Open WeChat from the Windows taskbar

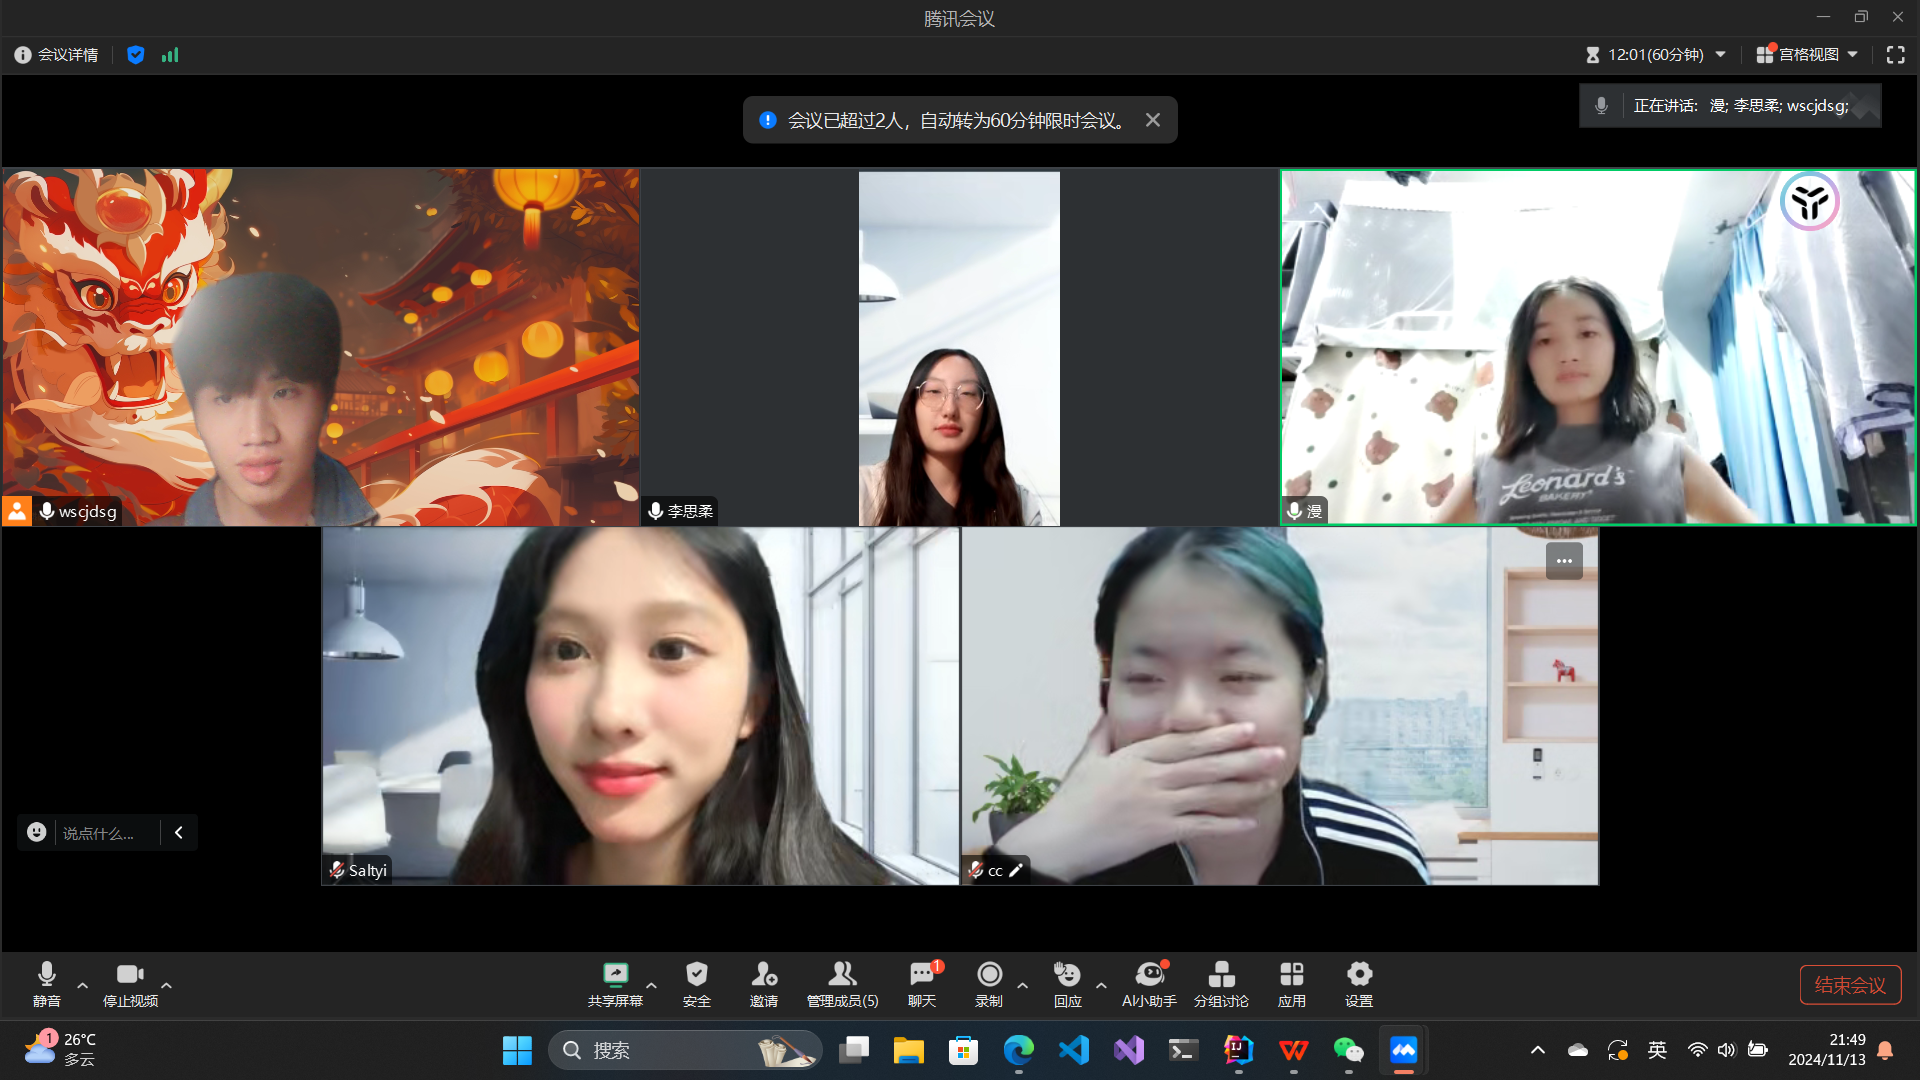coord(1348,1050)
